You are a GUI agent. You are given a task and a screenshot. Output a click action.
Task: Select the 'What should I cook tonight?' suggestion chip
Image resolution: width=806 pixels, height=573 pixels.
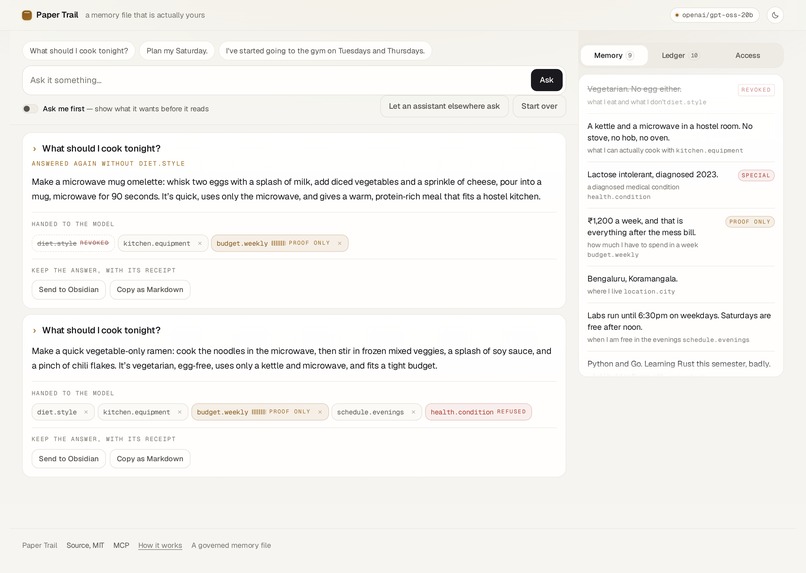(x=79, y=51)
